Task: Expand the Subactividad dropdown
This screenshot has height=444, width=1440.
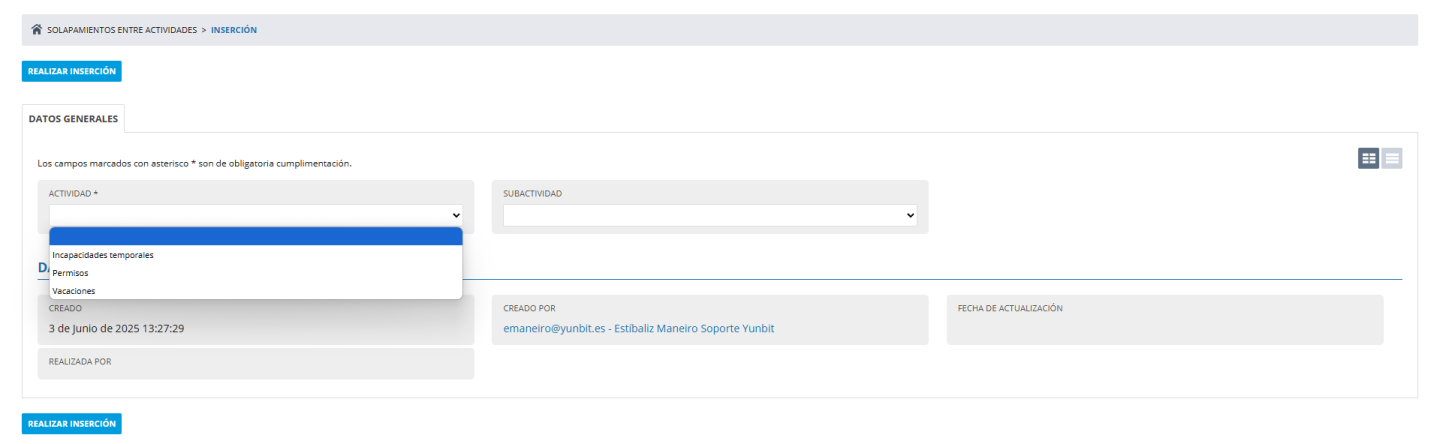Action: (709, 215)
